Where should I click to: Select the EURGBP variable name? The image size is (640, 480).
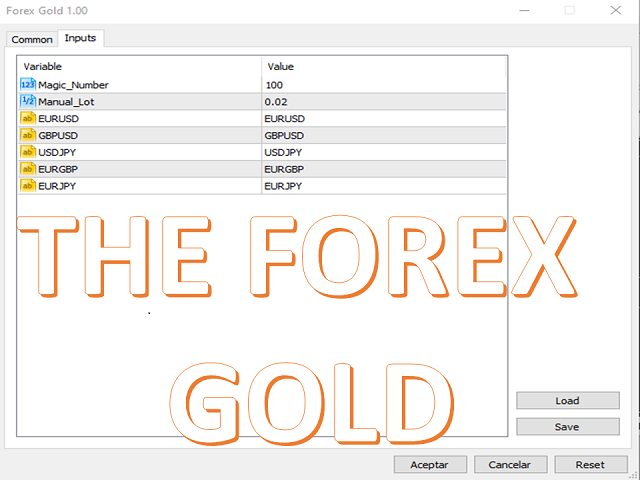click(58, 169)
